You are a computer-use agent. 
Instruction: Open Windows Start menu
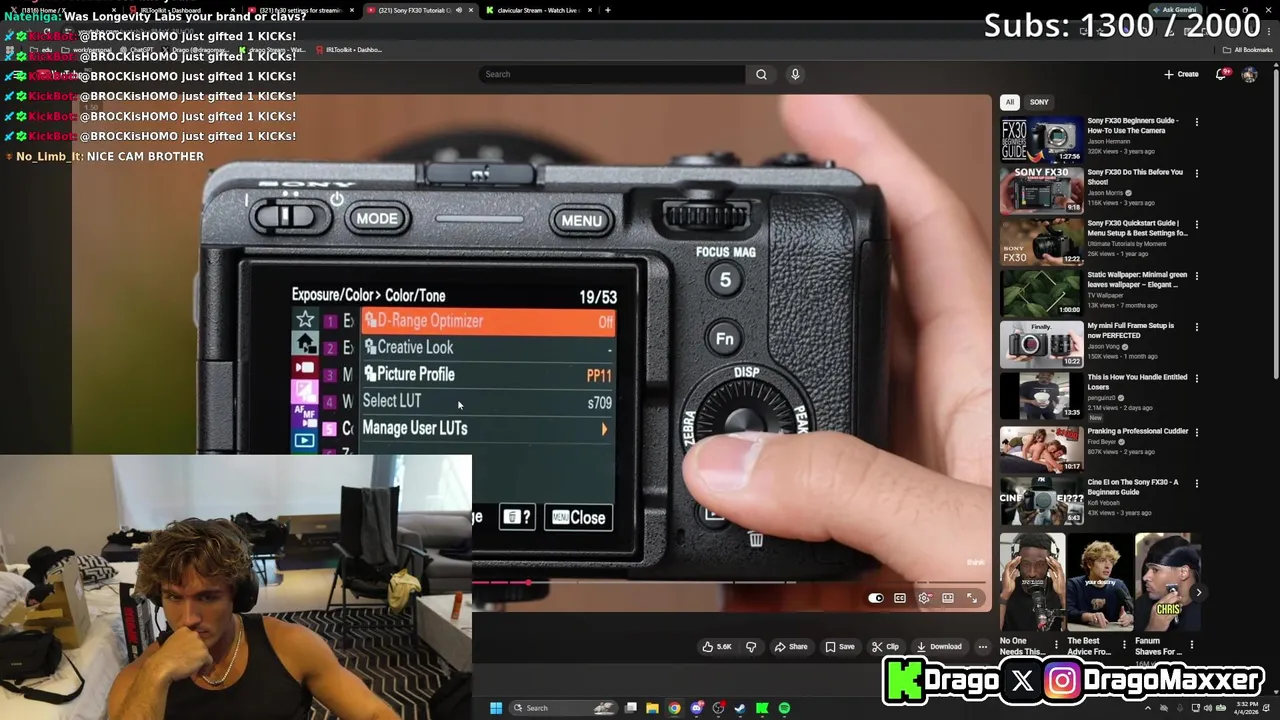pyautogui.click(x=496, y=708)
